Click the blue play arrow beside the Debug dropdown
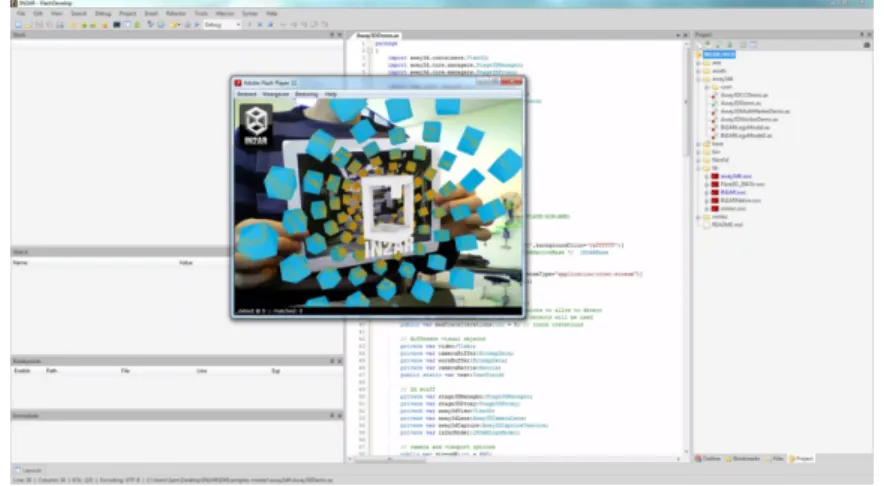Viewport: 884px width, 486px height. [x=197, y=25]
